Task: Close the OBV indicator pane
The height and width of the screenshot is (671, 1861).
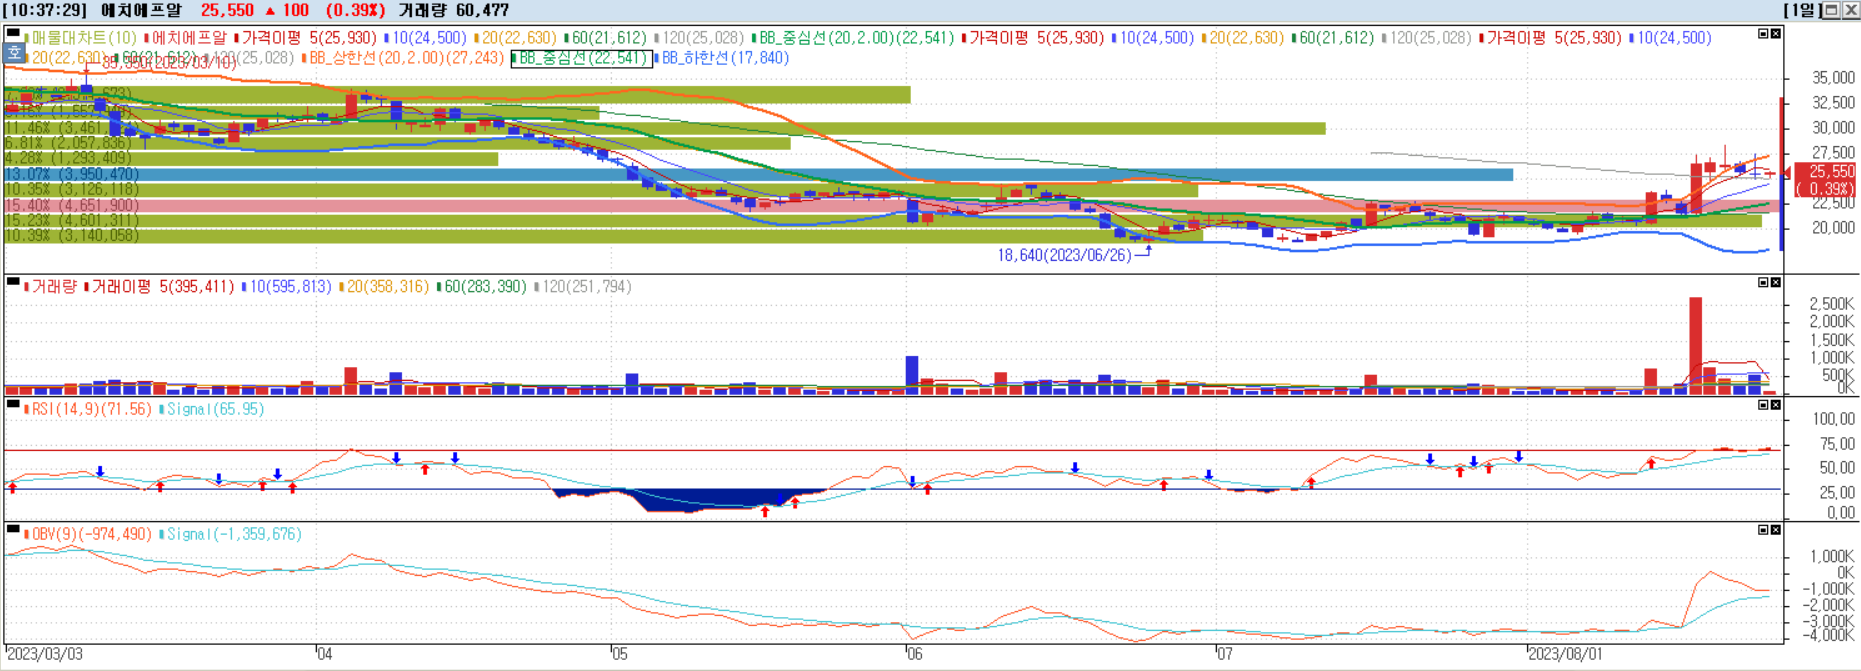Action: [1775, 530]
